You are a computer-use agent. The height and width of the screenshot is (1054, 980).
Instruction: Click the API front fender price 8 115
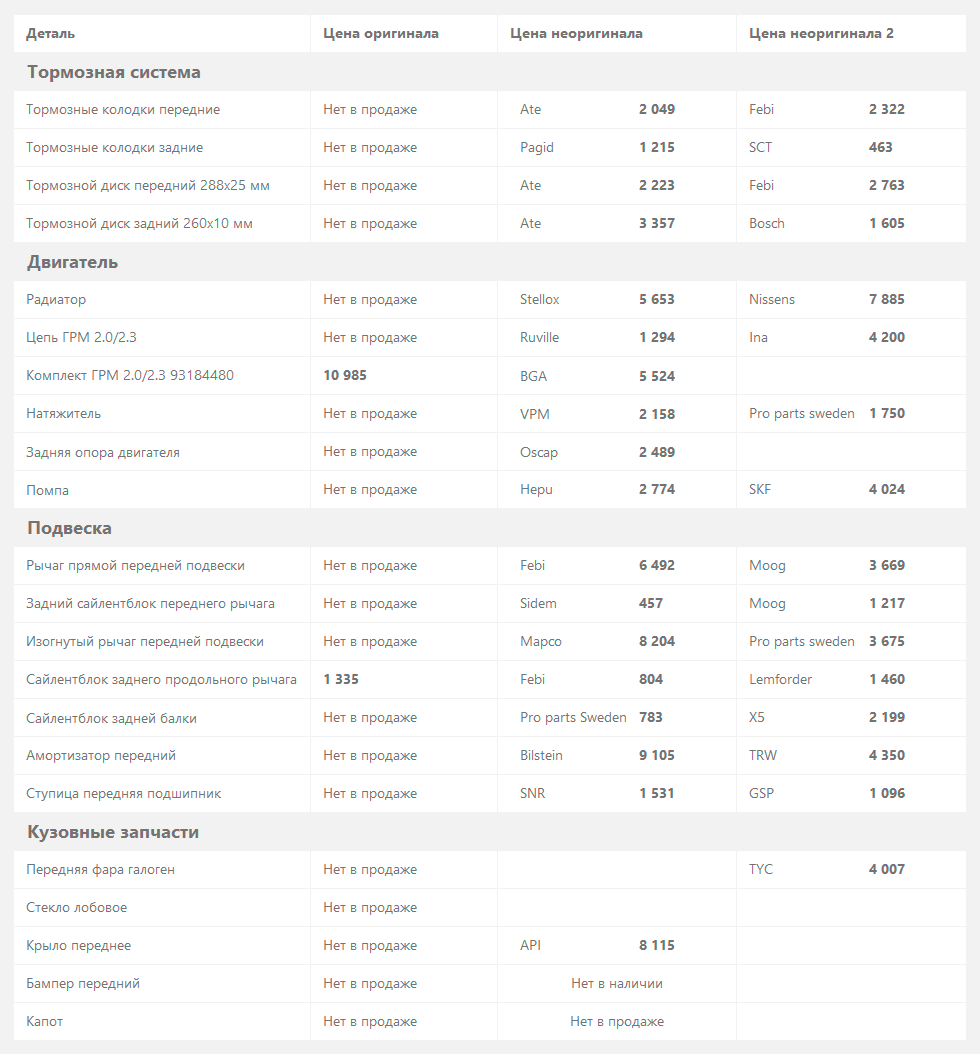(656, 946)
